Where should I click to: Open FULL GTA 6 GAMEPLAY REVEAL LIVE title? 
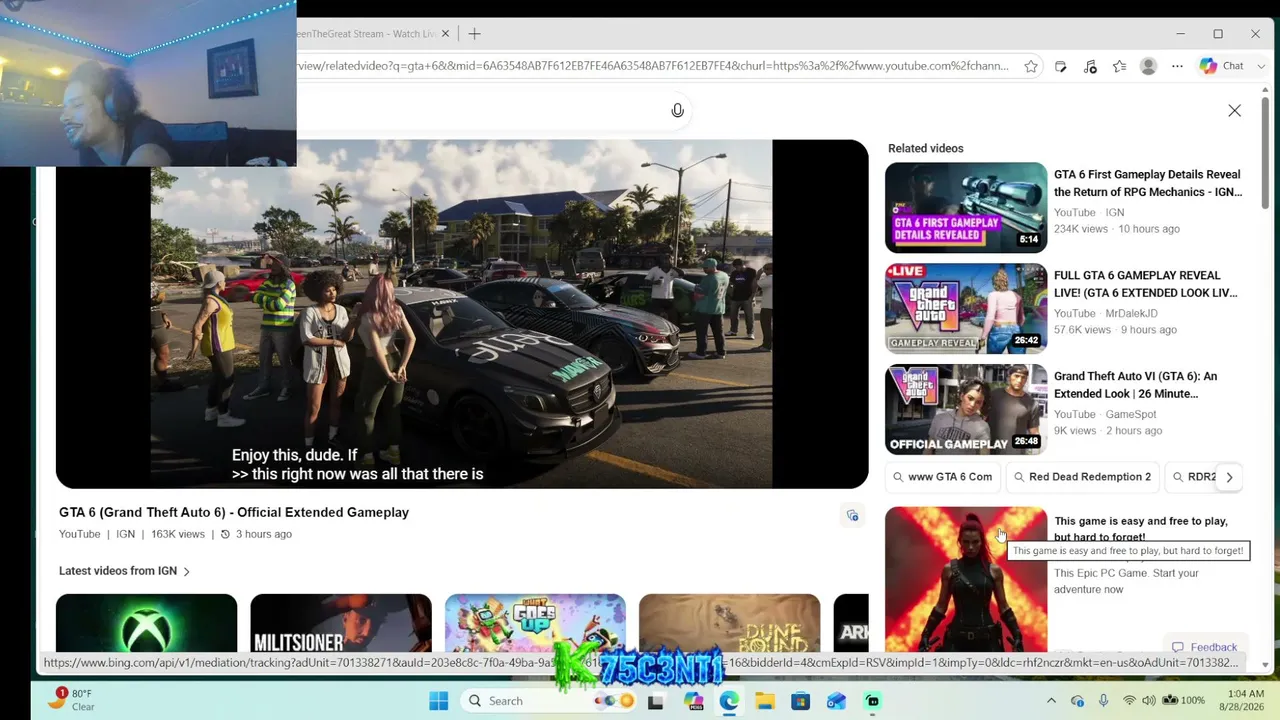pos(1146,284)
